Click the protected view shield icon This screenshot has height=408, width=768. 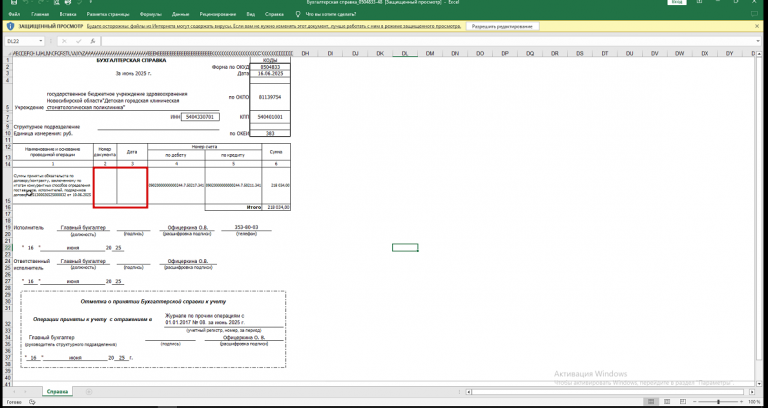pyautogui.click(x=11, y=26)
